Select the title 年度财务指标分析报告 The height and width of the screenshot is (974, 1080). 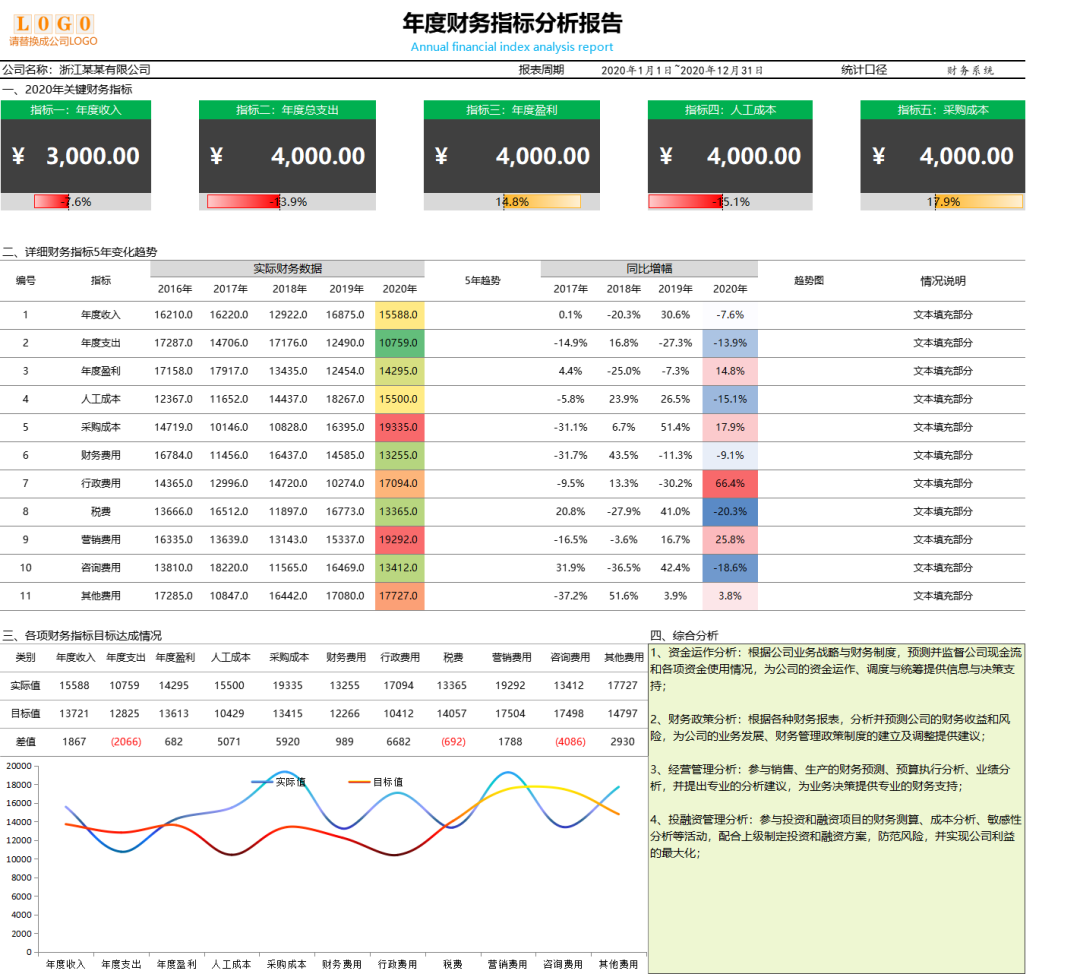(512, 23)
